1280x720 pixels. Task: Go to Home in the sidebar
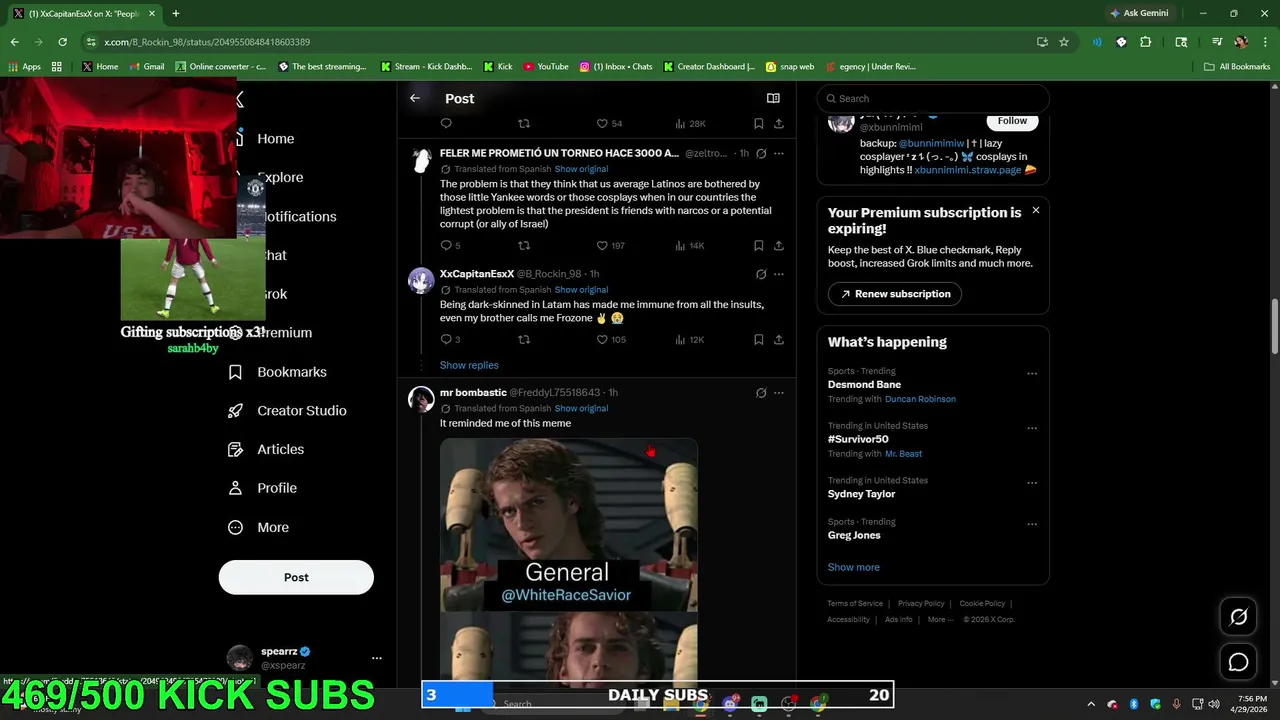pos(275,139)
